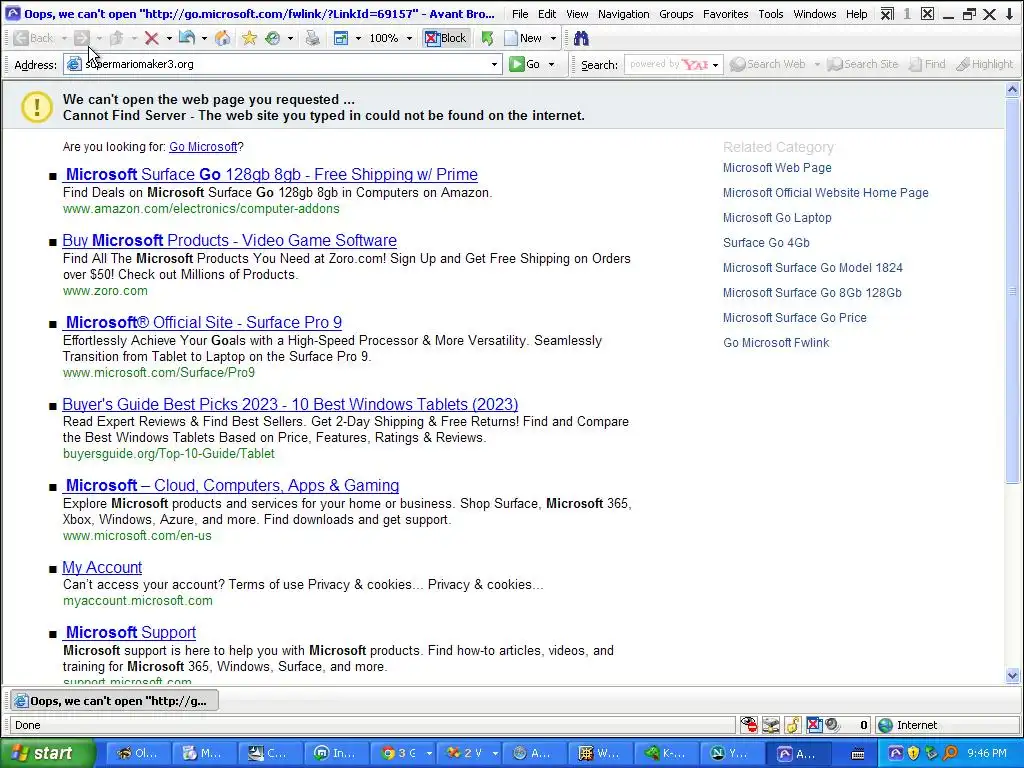Viewport: 1024px width, 768px height.
Task: Open the New button dropdown arrow
Action: click(553, 39)
